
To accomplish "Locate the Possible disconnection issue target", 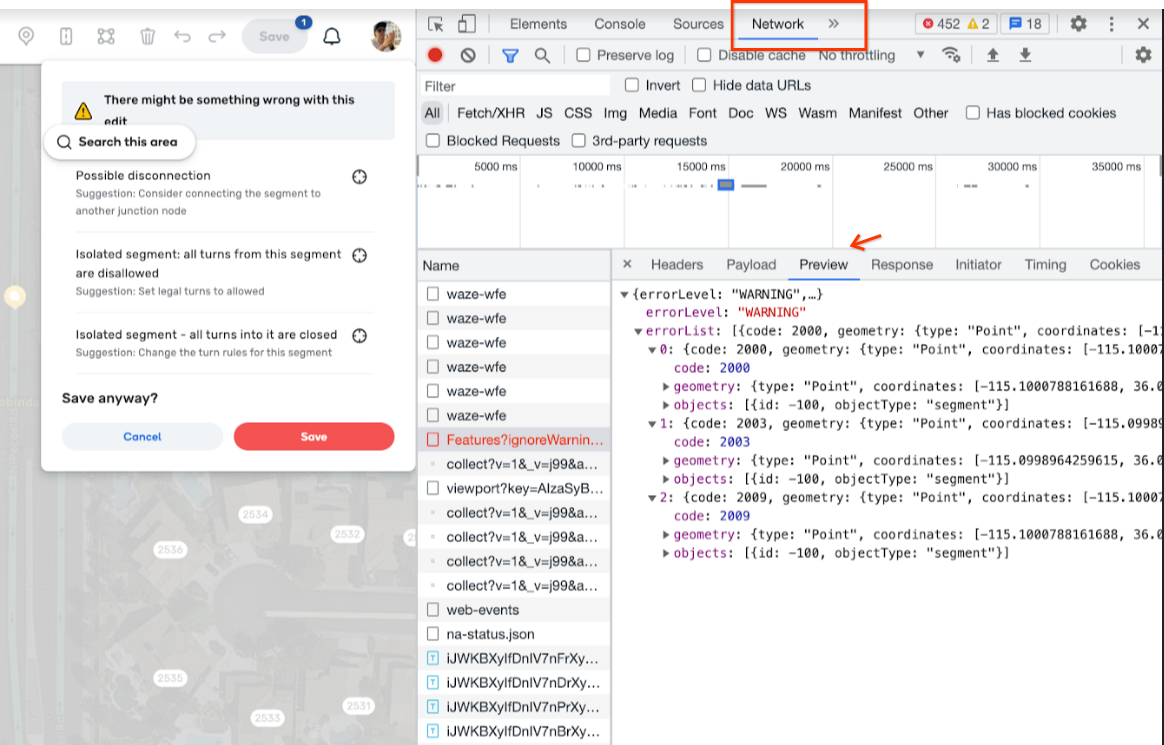I will click(359, 177).
